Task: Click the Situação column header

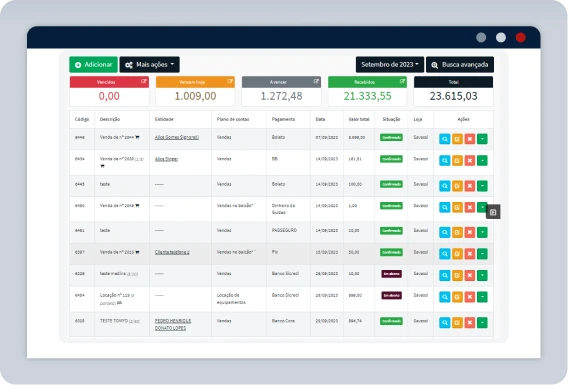Action: 391,119
